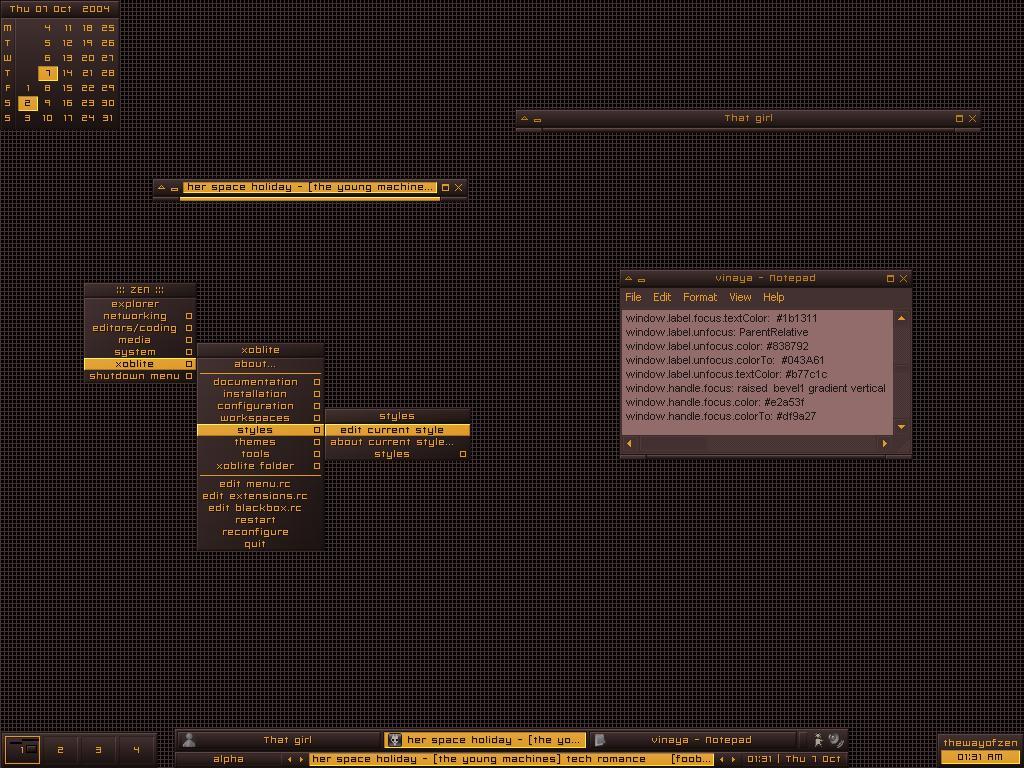Expand system submenu in ZEN menu

click(x=140, y=352)
